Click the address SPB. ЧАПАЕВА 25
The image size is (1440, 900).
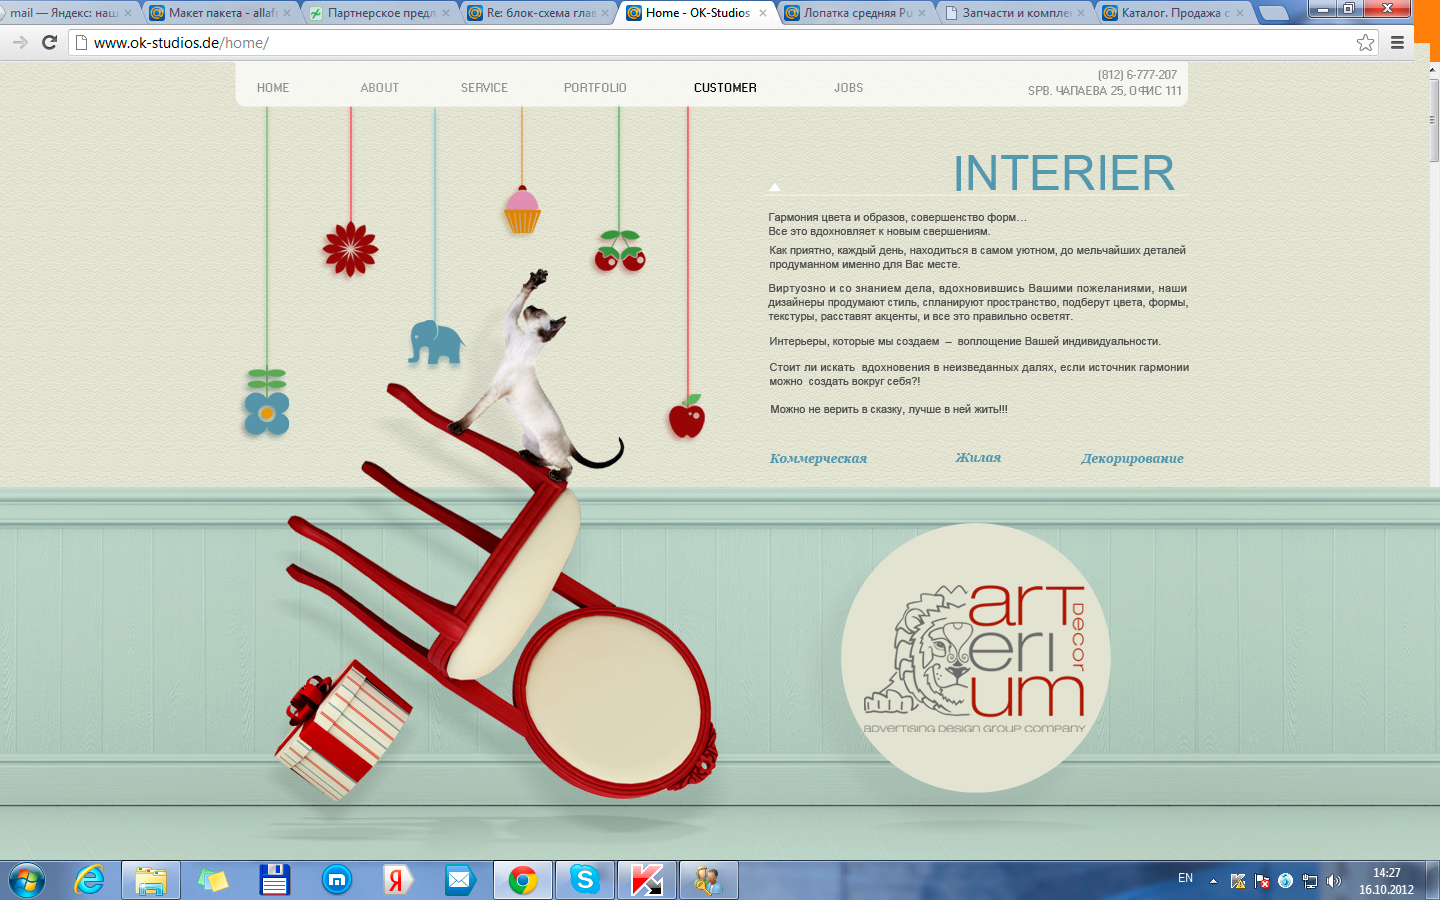coord(1104,91)
